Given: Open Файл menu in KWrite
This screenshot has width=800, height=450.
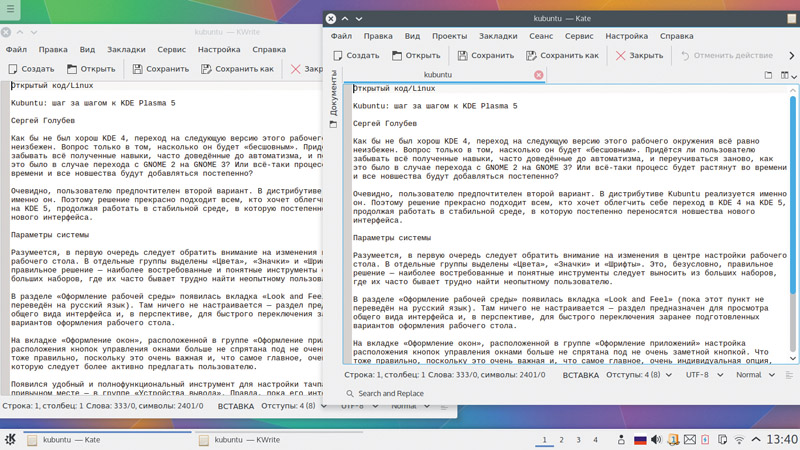Looking at the screenshot, I should tap(16, 49).
